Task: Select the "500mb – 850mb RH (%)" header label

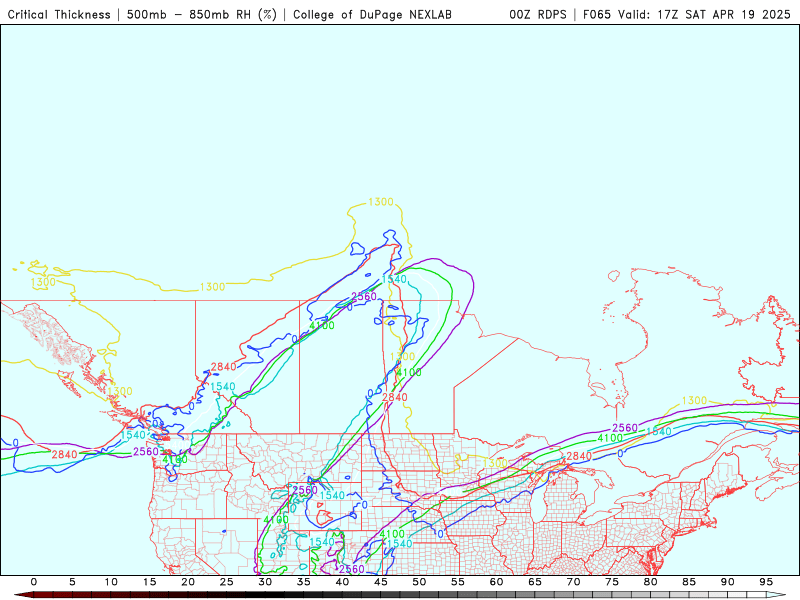Action: (x=202, y=14)
